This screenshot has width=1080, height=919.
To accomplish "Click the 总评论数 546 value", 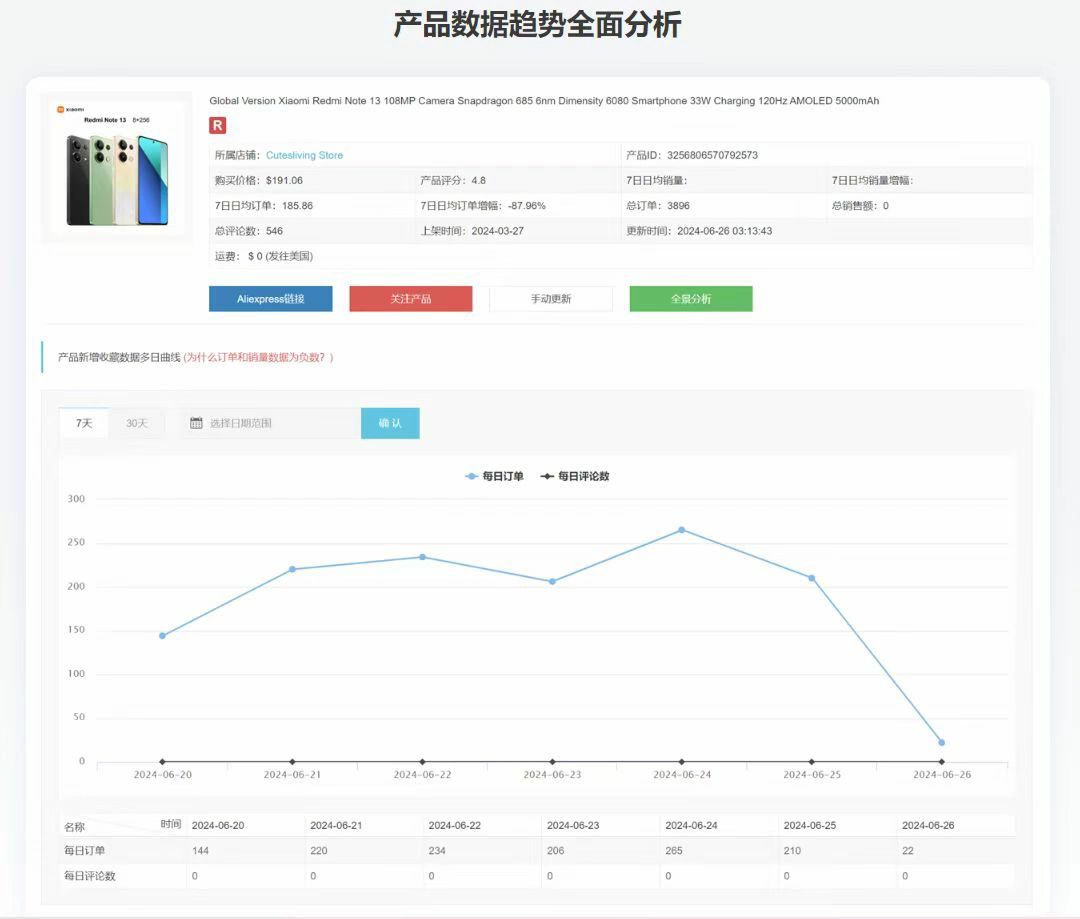I will coord(274,231).
